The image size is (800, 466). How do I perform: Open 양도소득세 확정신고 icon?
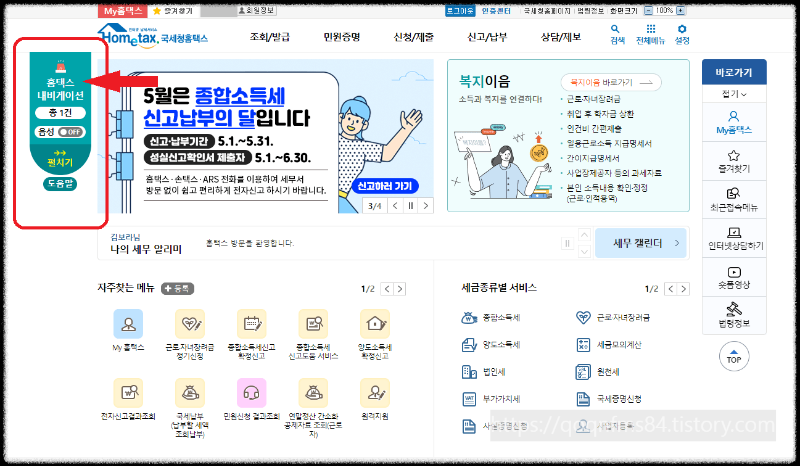pyautogui.click(x=375, y=324)
